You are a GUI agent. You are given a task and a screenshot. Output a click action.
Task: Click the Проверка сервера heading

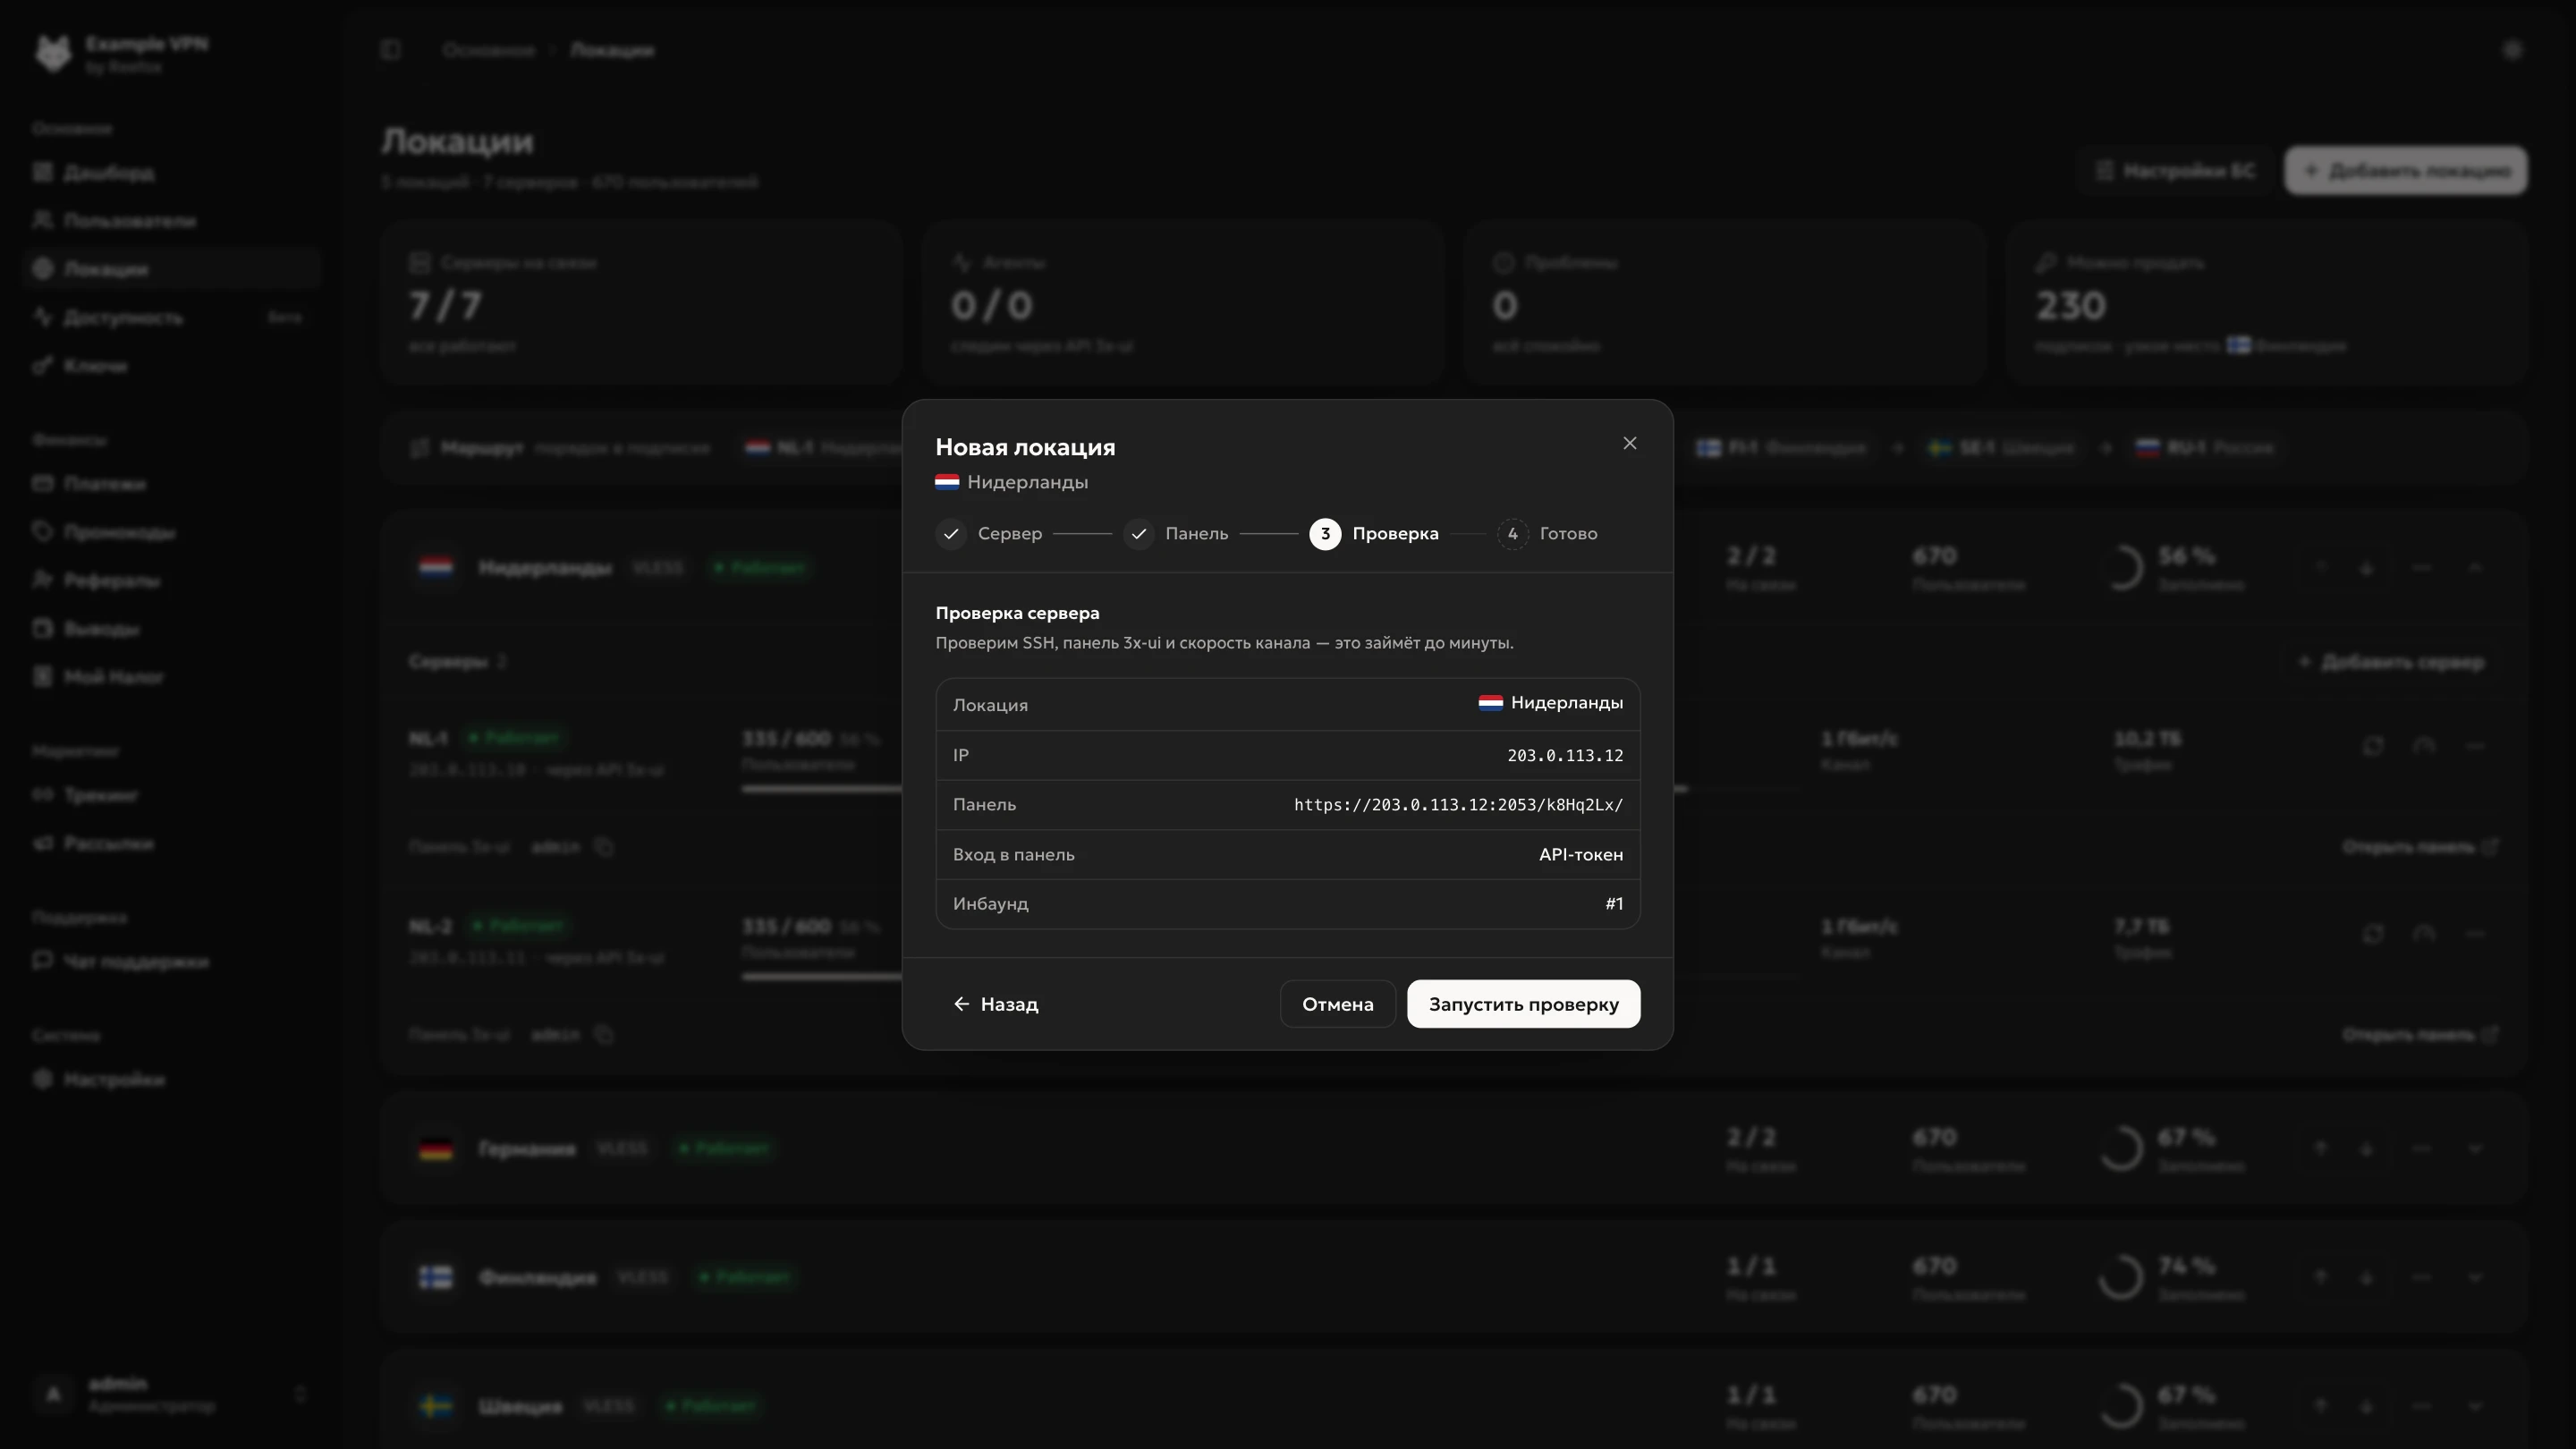click(x=1017, y=613)
